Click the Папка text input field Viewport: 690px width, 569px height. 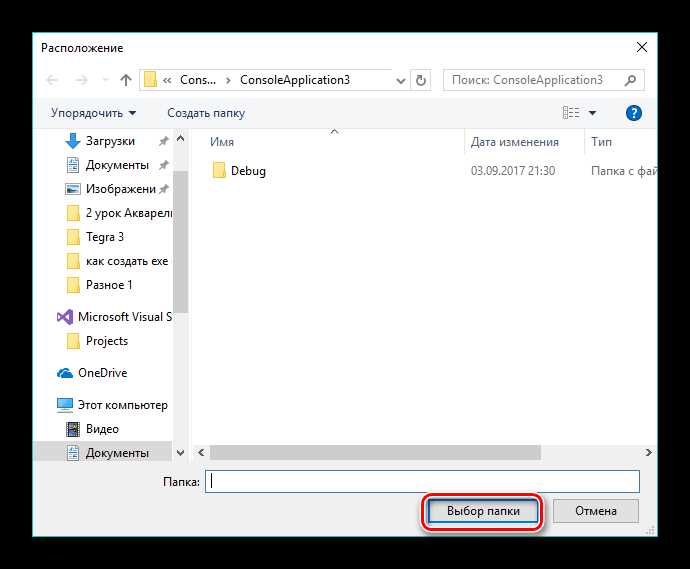point(422,482)
